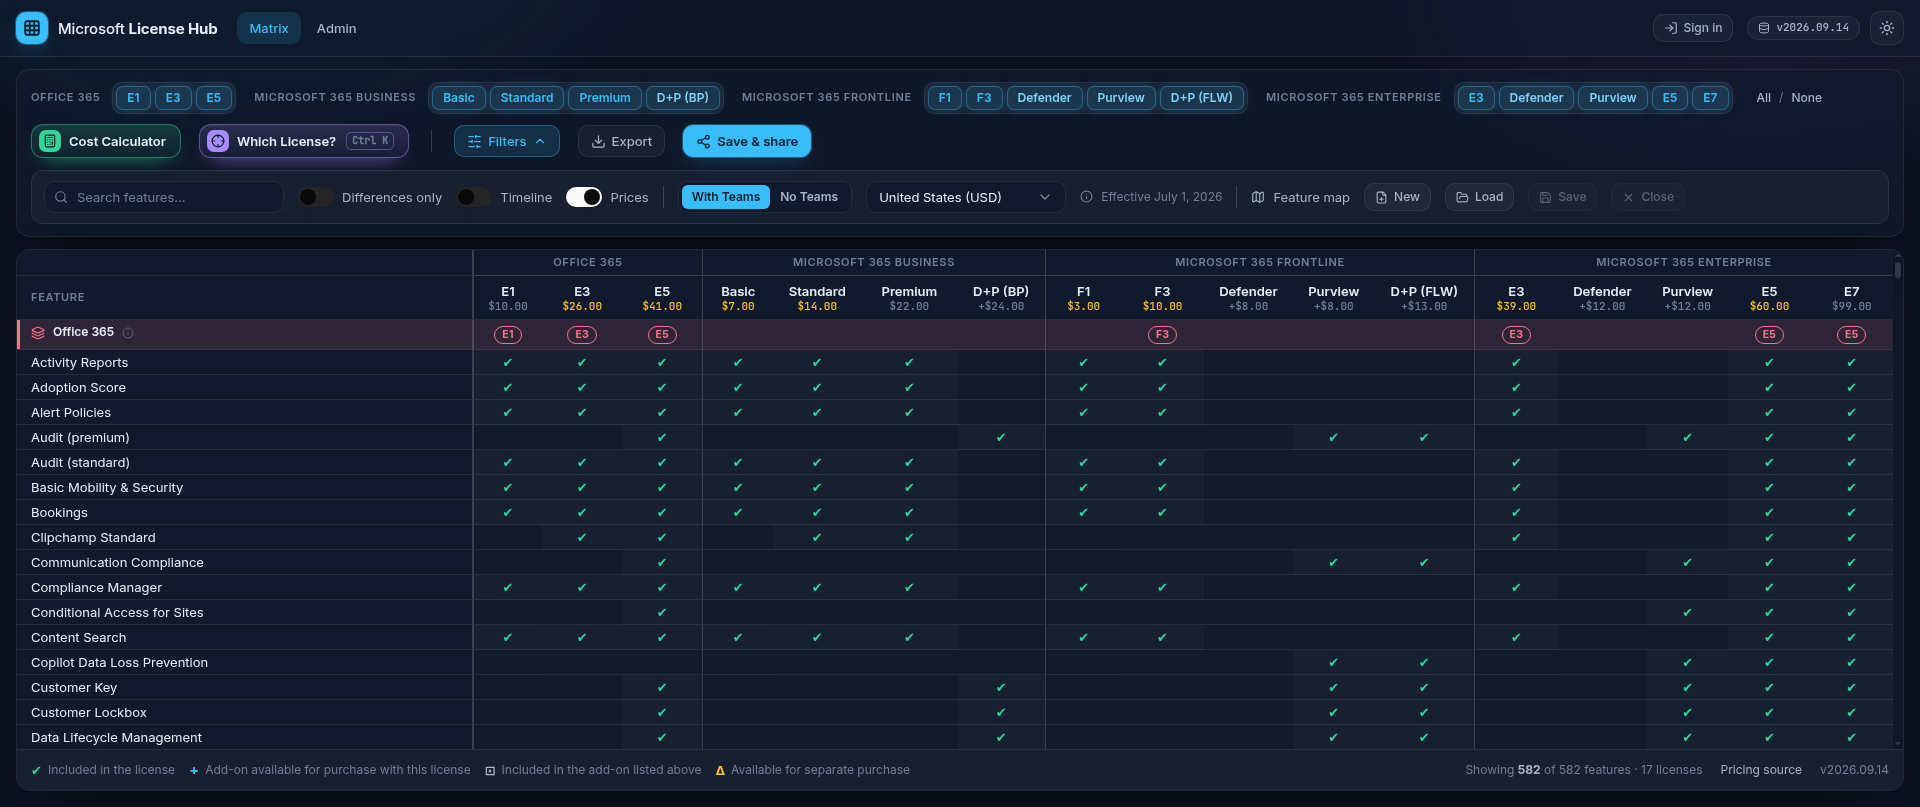The height and width of the screenshot is (807, 1920).
Task: Toggle the Office 365 E1 license chip
Action: point(133,97)
